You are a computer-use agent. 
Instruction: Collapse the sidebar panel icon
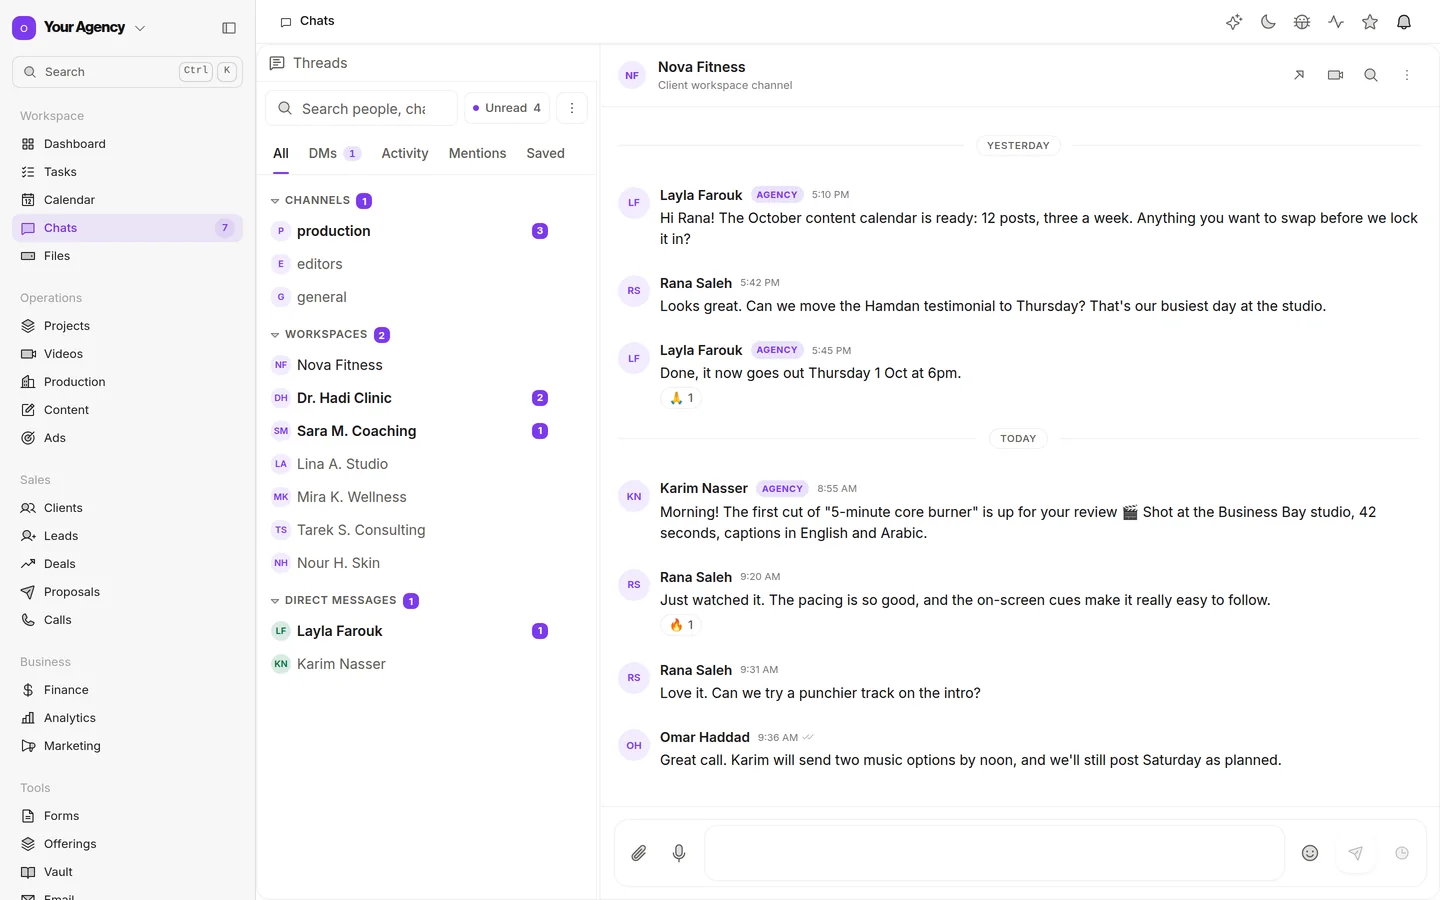pos(229,28)
